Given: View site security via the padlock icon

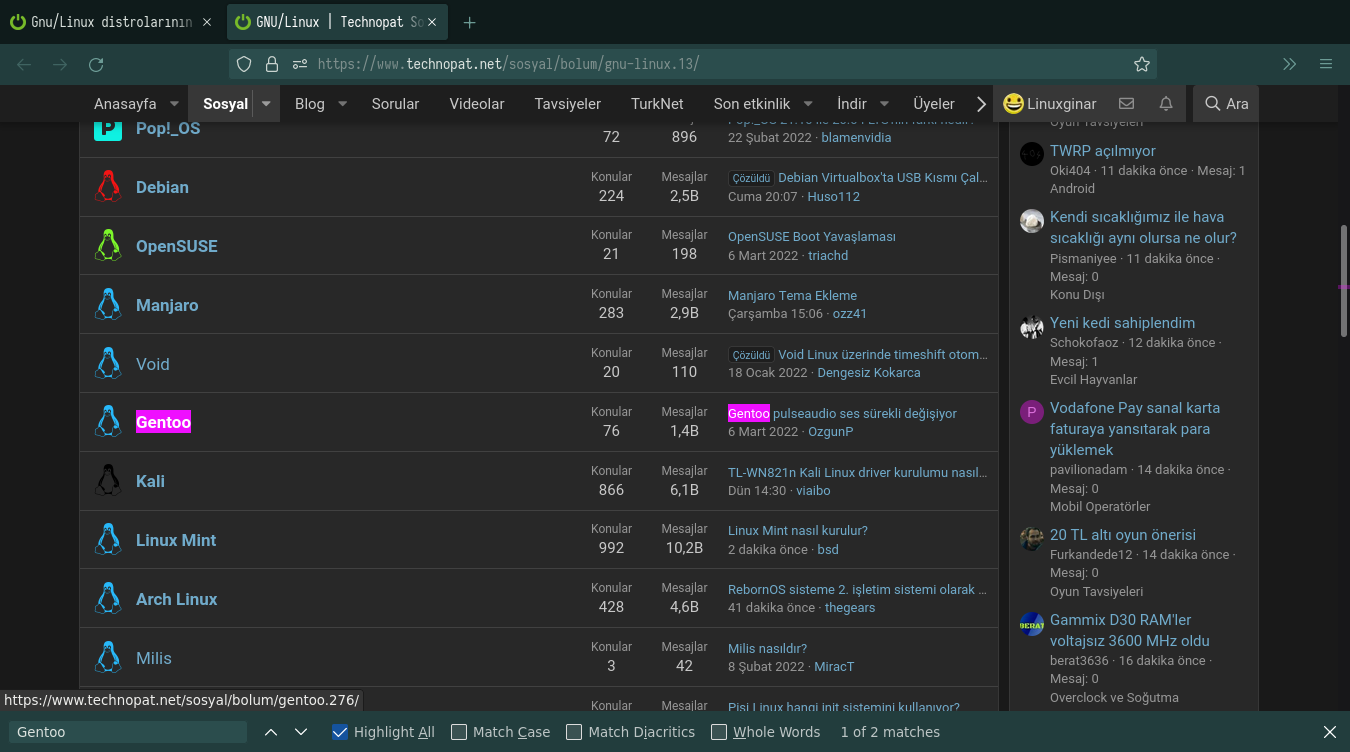Looking at the screenshot, I should [x=271, y=64].
